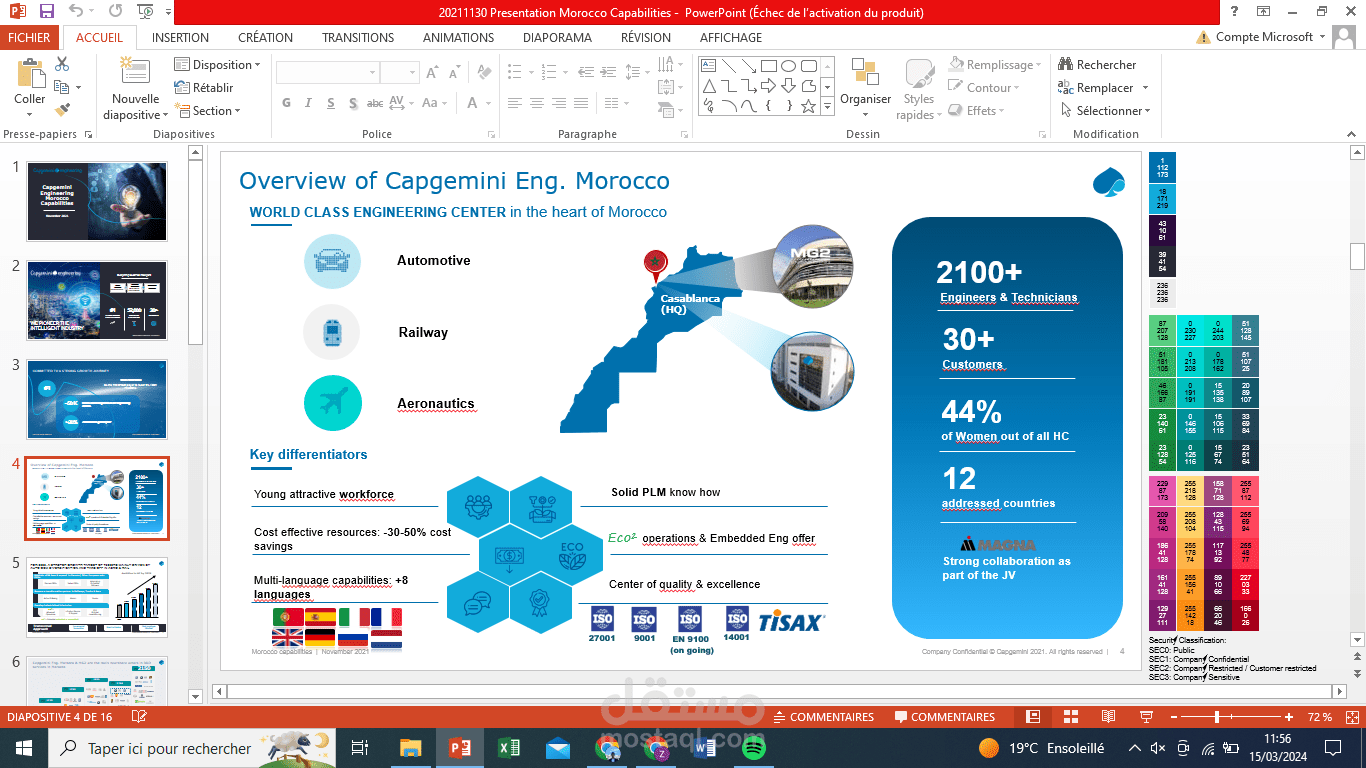Open the Disposition layout dropdown
The width and height of the screenshot is (1366, 768).
coord(217,65)
